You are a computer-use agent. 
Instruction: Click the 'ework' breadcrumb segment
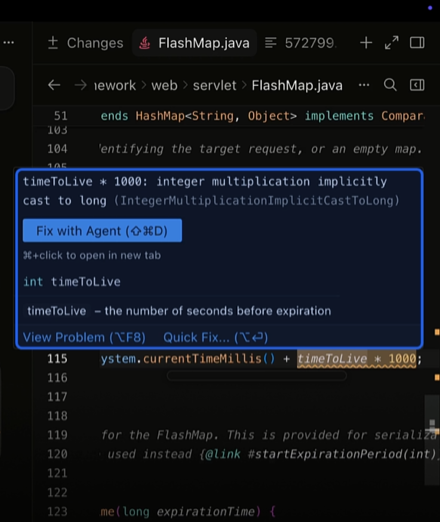[x=115, y=85]
